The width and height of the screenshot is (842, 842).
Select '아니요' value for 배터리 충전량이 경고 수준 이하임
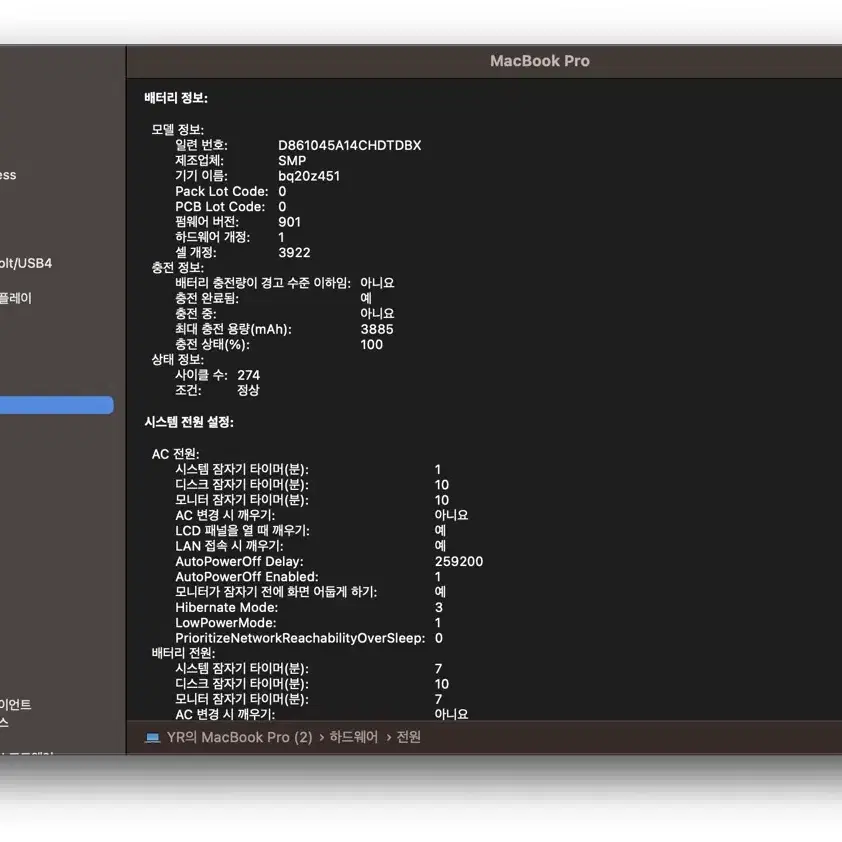(x=377, y=283)
